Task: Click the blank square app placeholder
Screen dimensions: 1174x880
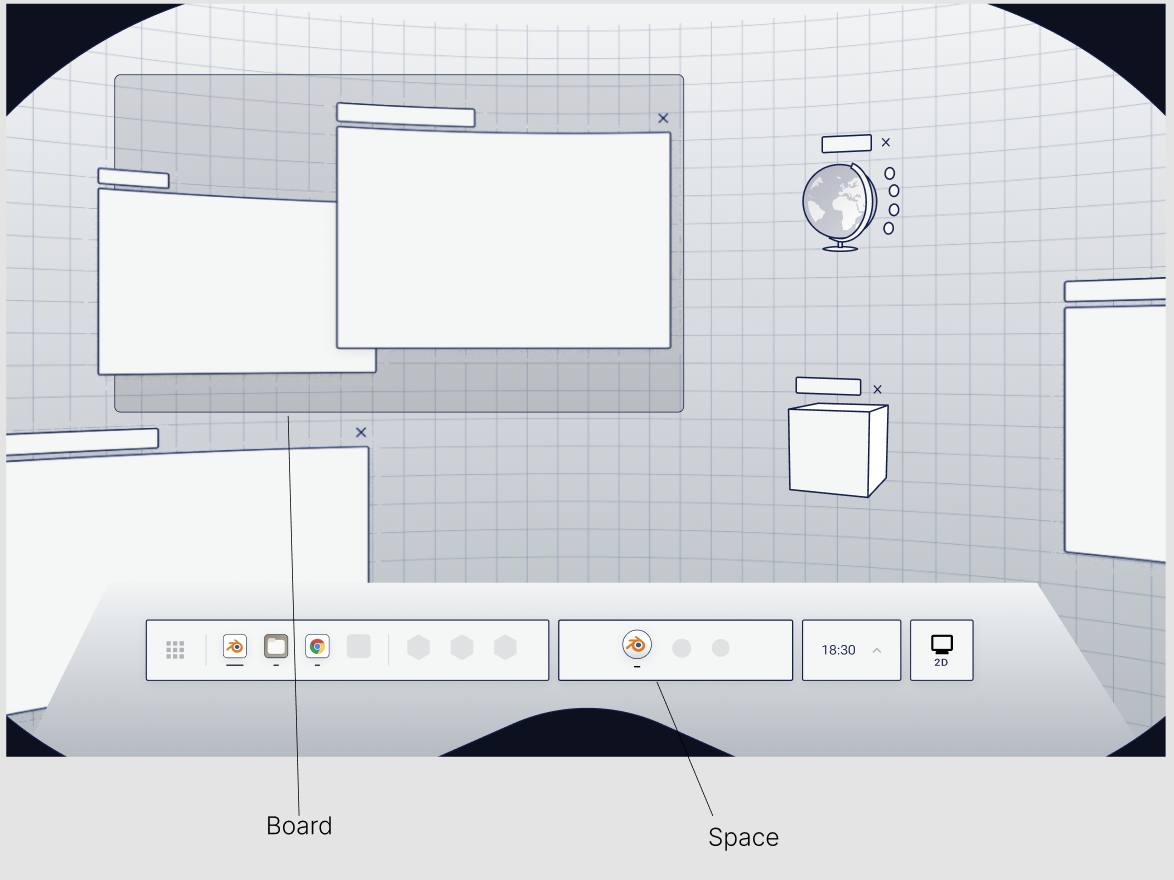Action: click(x=359, y=647)
